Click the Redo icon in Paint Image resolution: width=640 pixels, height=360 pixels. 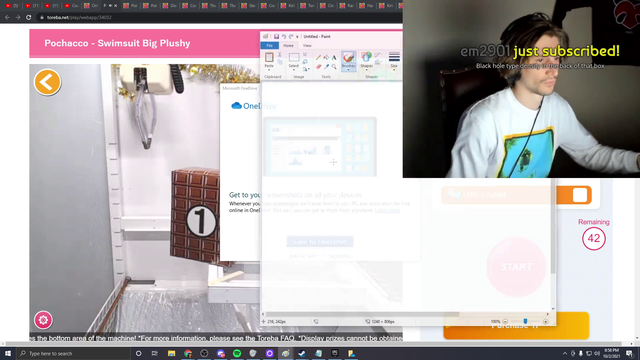point(291,36)
